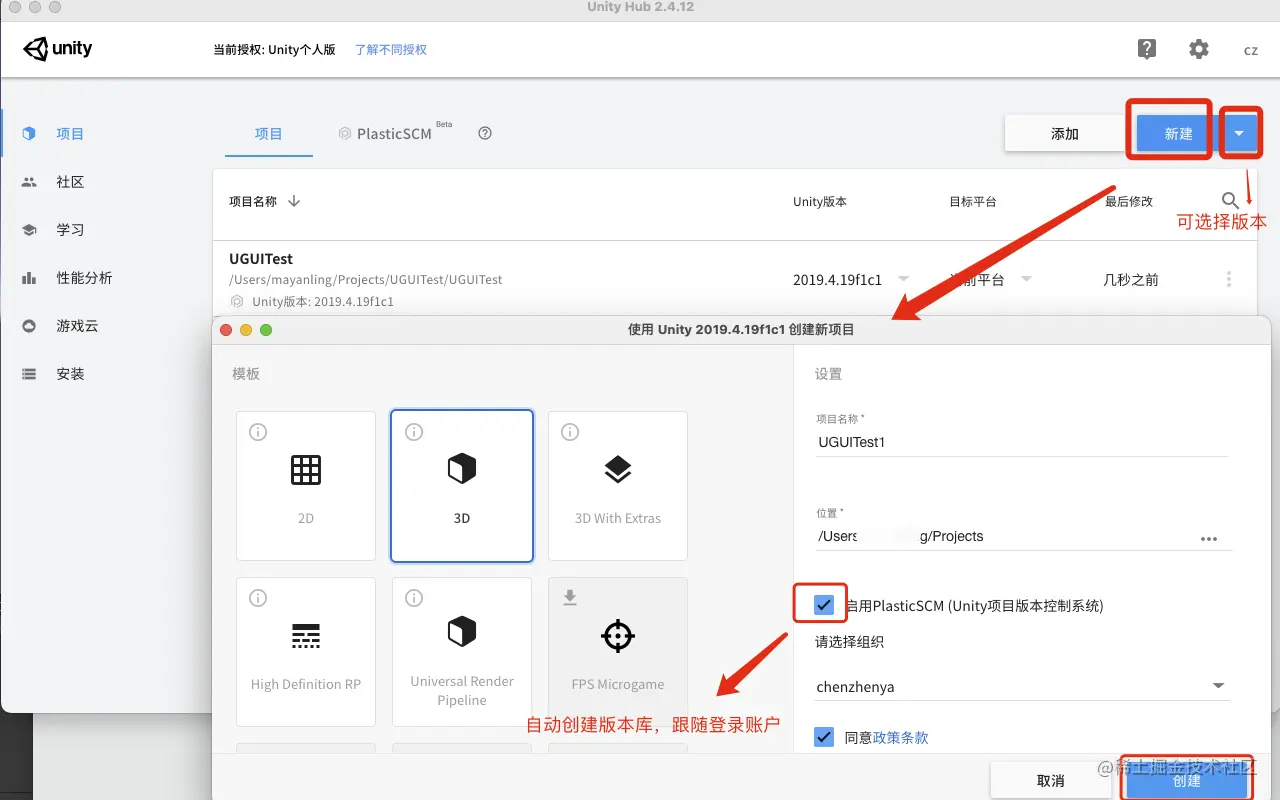Select the 3D template card
The height and width of the screenshot is (800, 1280).
tap(462, 486)
